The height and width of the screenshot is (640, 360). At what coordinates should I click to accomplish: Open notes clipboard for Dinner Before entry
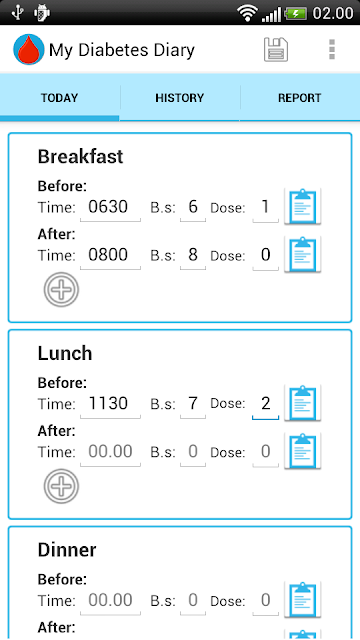click(x=302, y=600)
